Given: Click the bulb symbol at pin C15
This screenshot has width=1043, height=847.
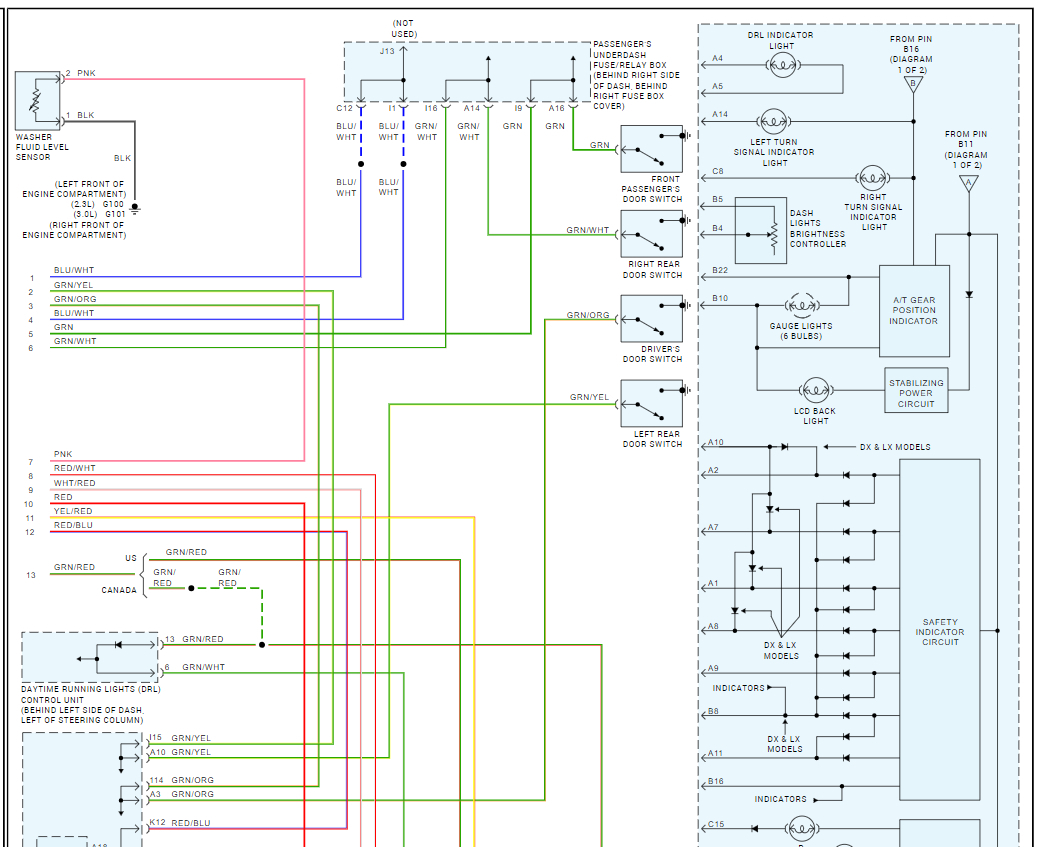Looking at the screenshot, I should coord(801,828).
